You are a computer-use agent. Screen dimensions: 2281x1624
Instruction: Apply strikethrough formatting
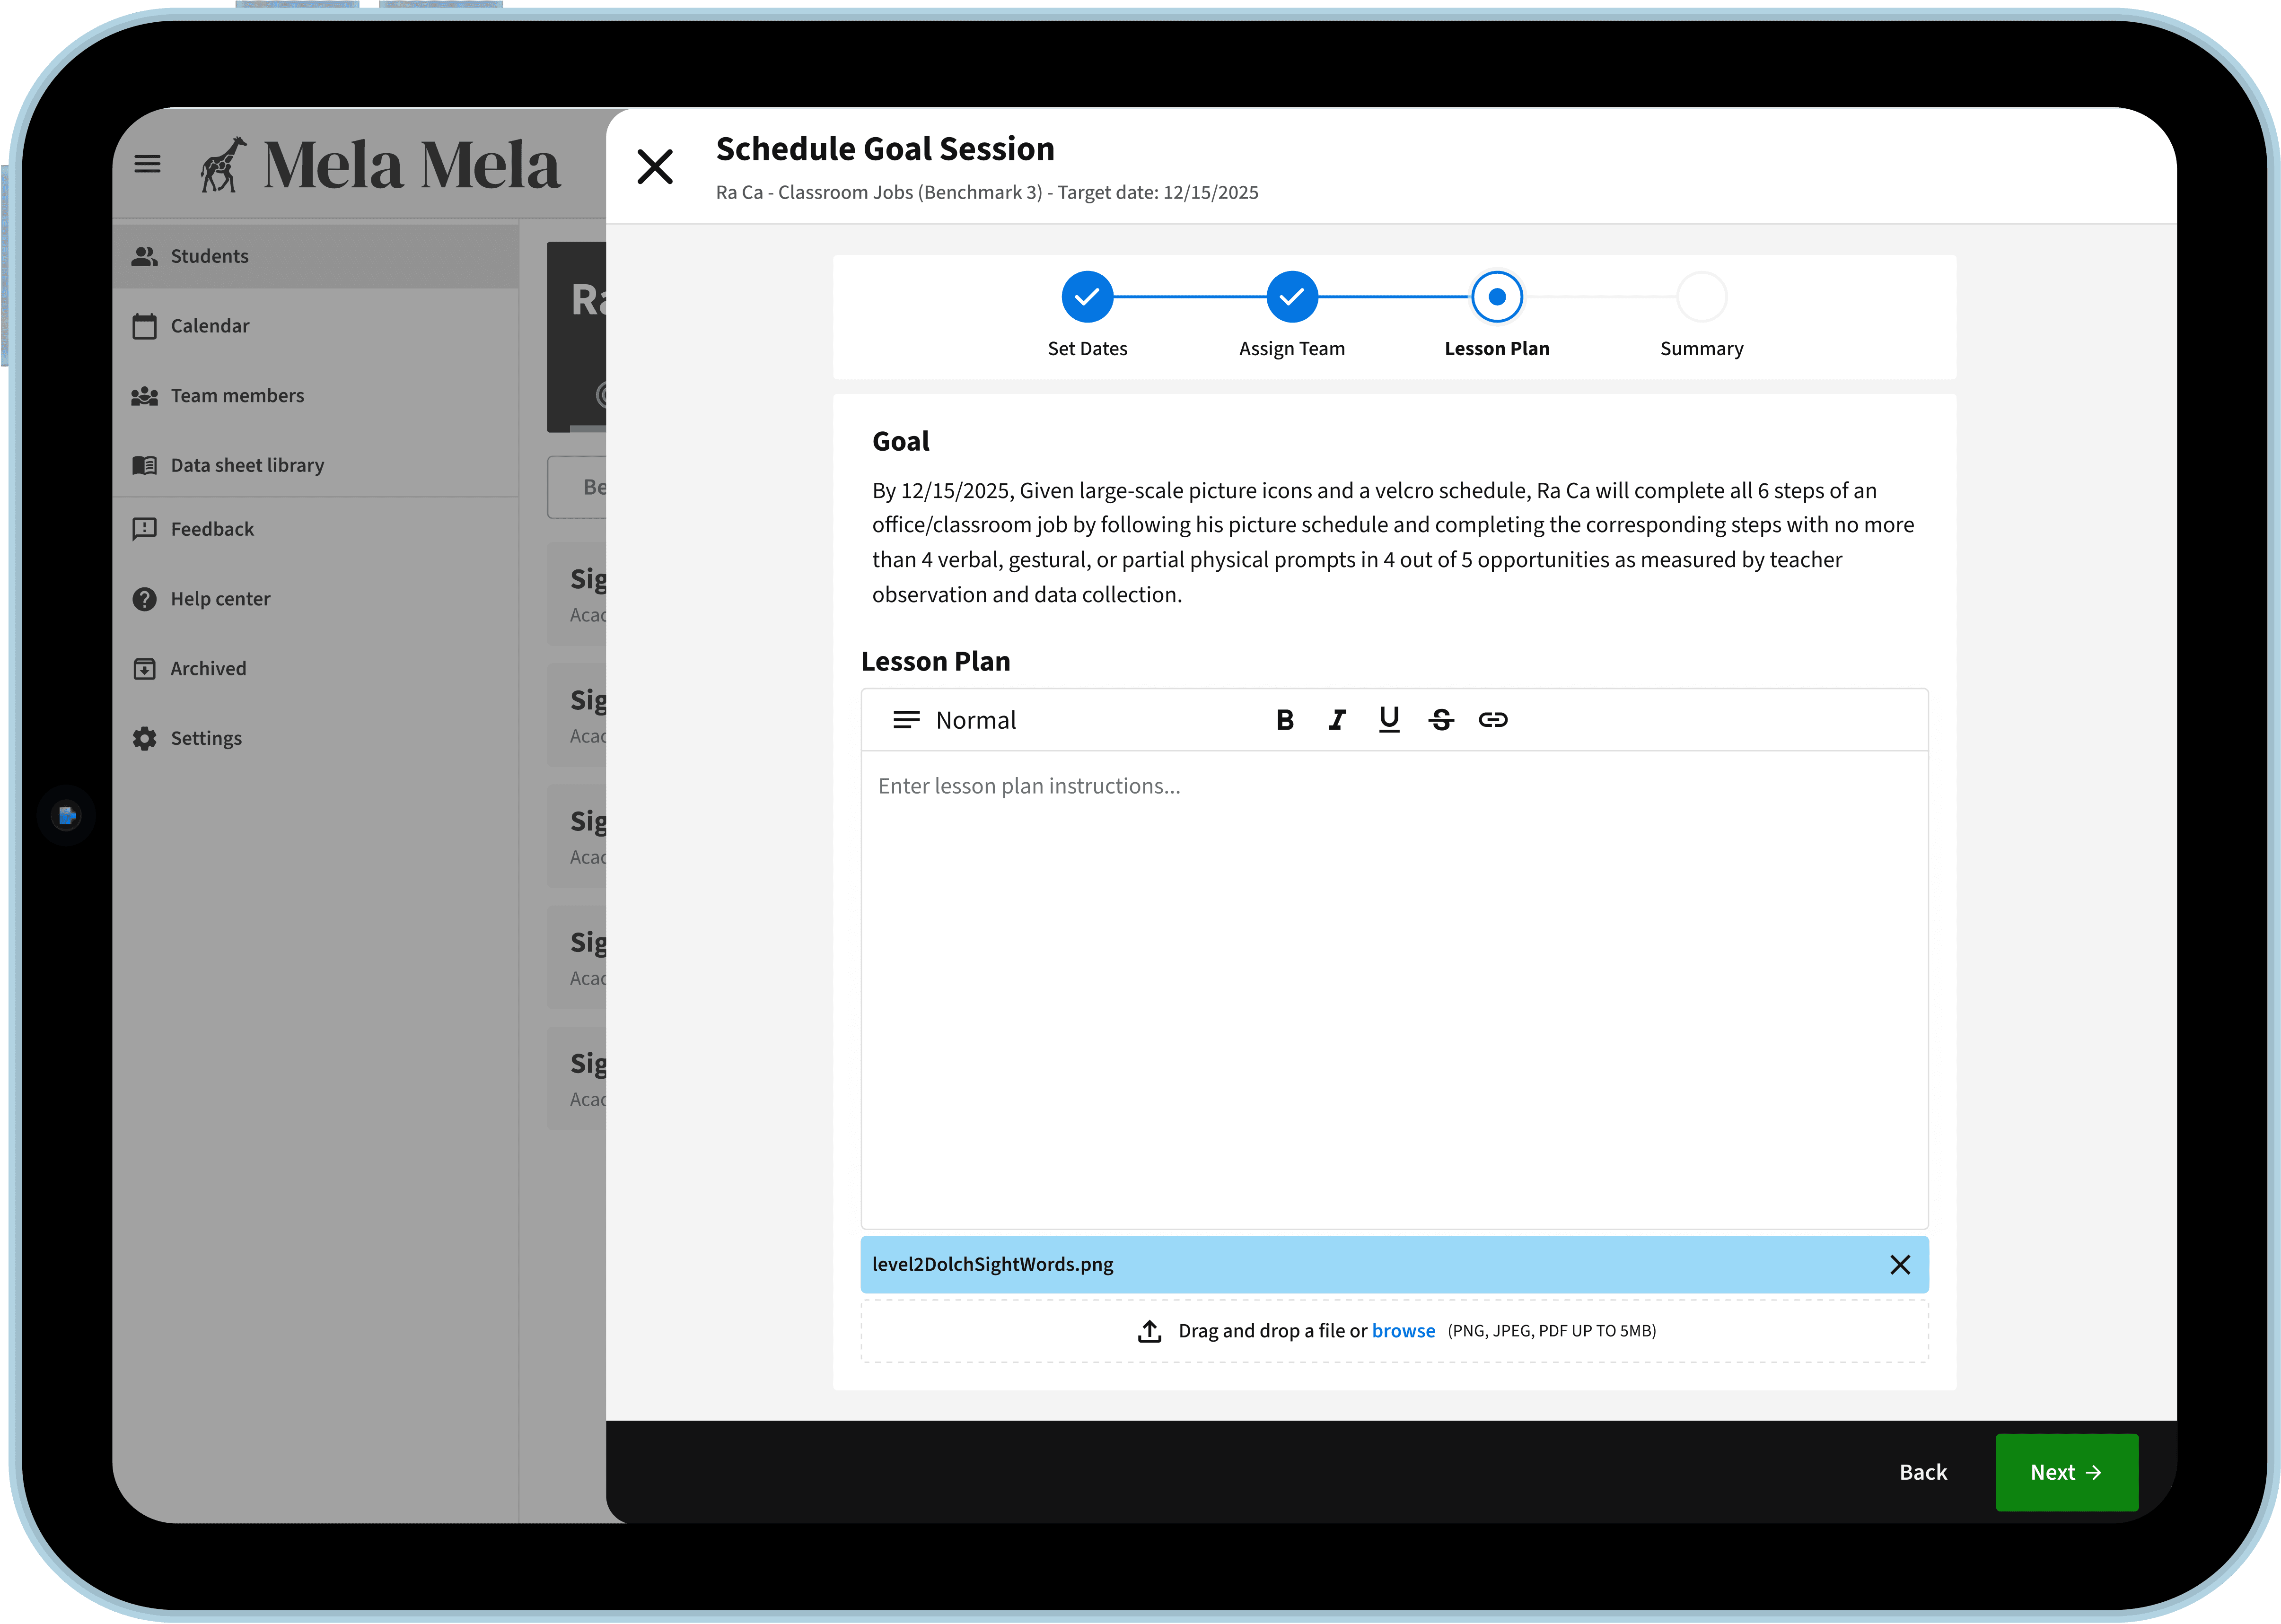click(x=1441, y=720)
